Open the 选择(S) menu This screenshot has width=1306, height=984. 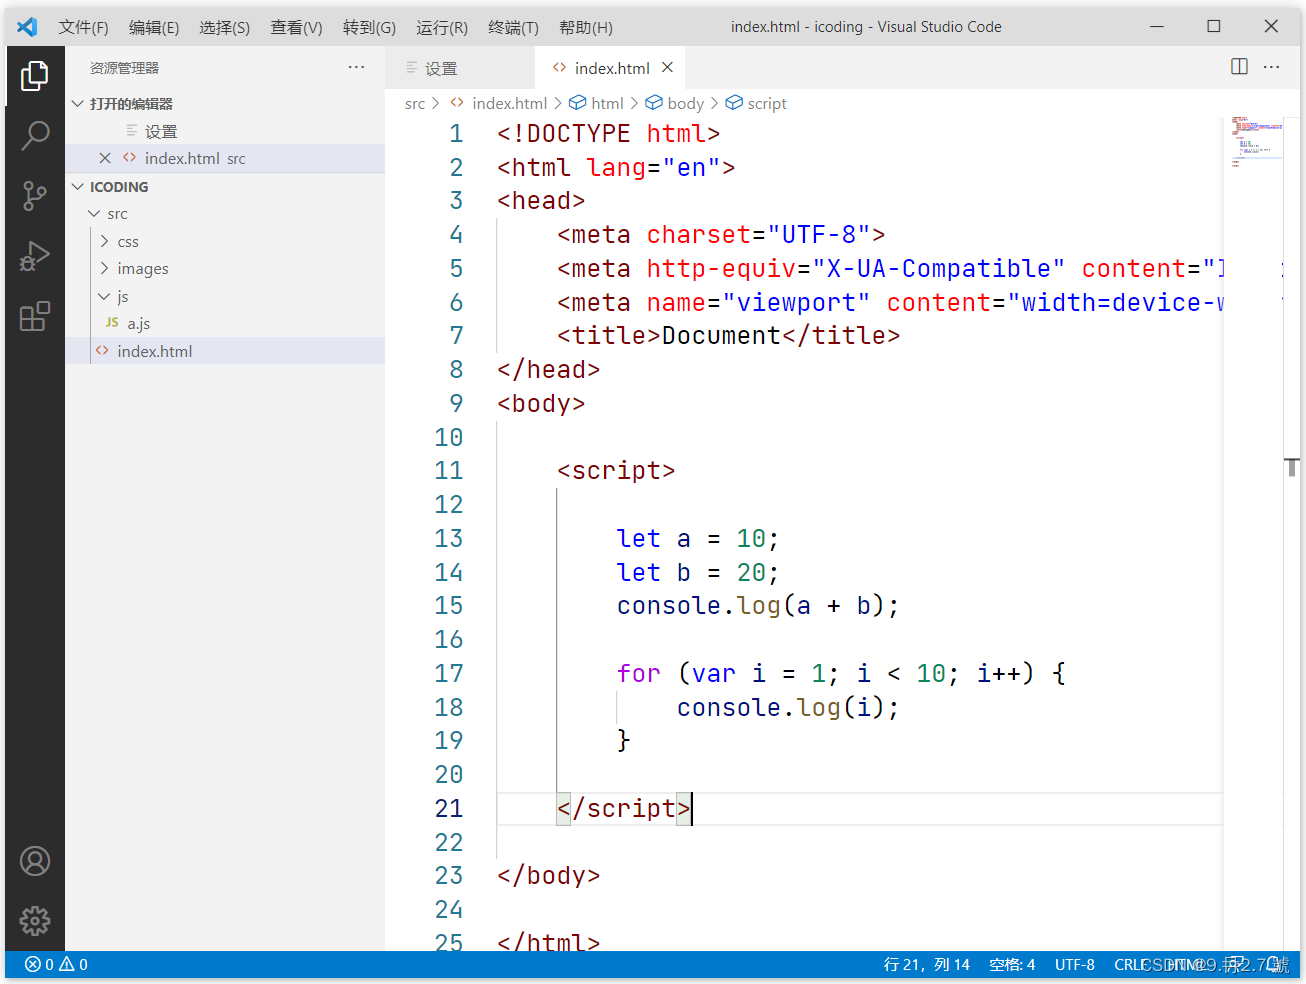tap(224, 27)
